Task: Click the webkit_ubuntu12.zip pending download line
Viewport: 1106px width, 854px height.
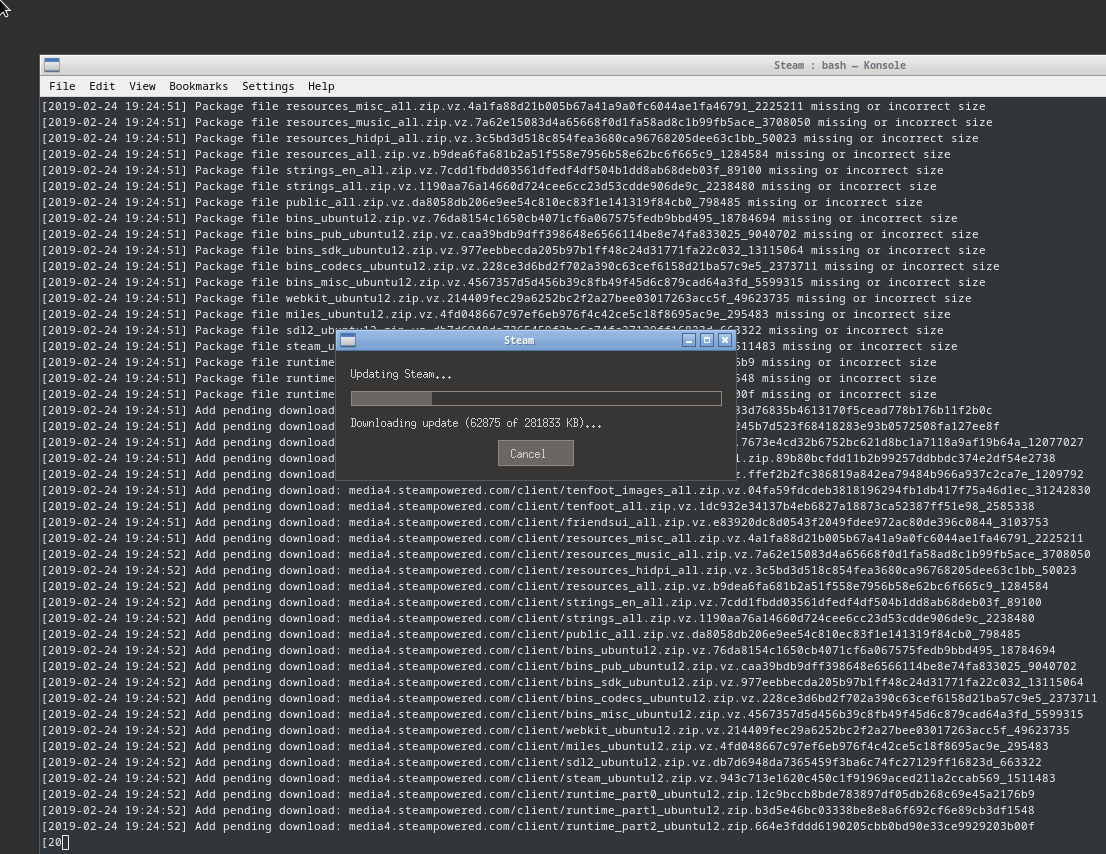Action: pos(555,731)
